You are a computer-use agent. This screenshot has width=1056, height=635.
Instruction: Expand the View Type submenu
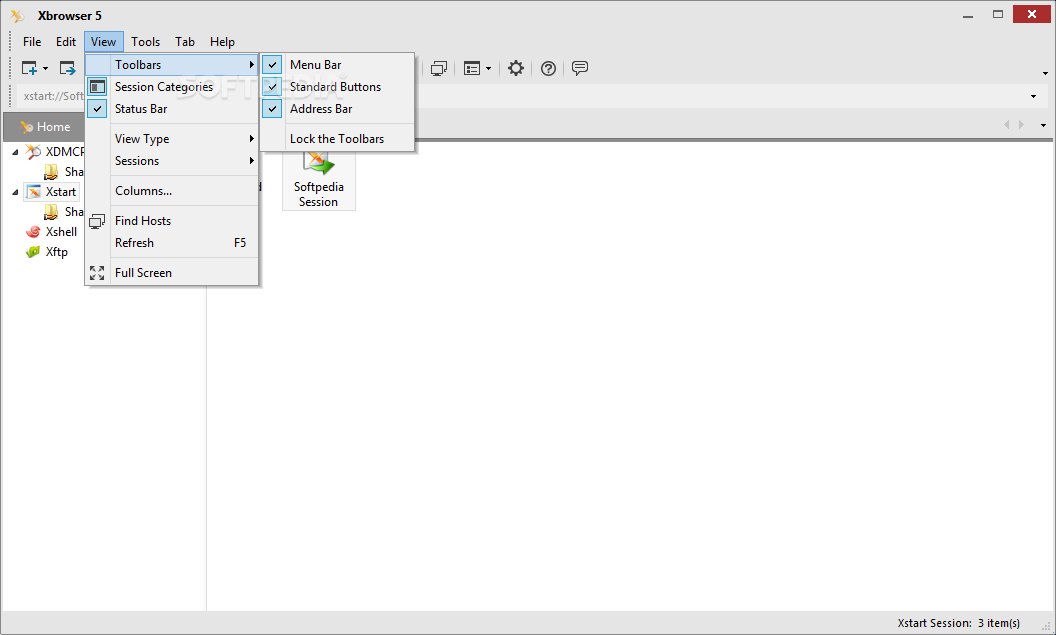[172, 139]
